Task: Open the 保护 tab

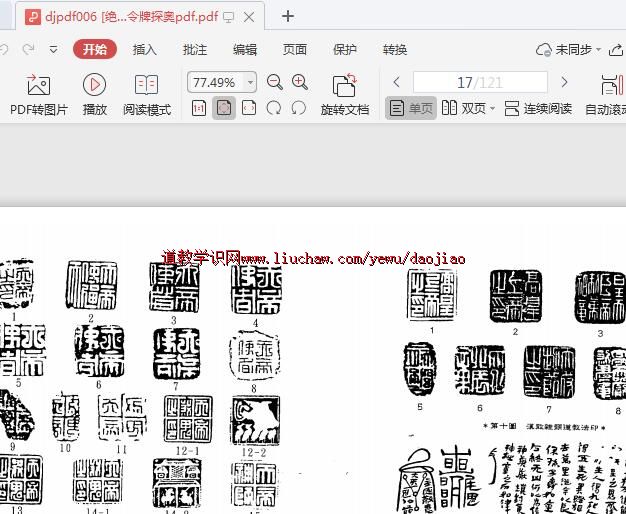Action: [x=345, y=50]
